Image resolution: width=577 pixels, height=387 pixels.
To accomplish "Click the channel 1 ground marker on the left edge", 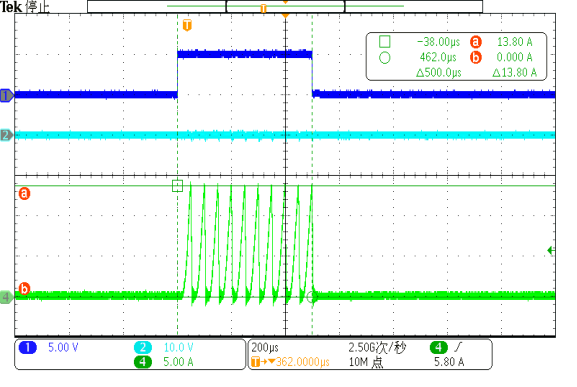I will point(7,96).
